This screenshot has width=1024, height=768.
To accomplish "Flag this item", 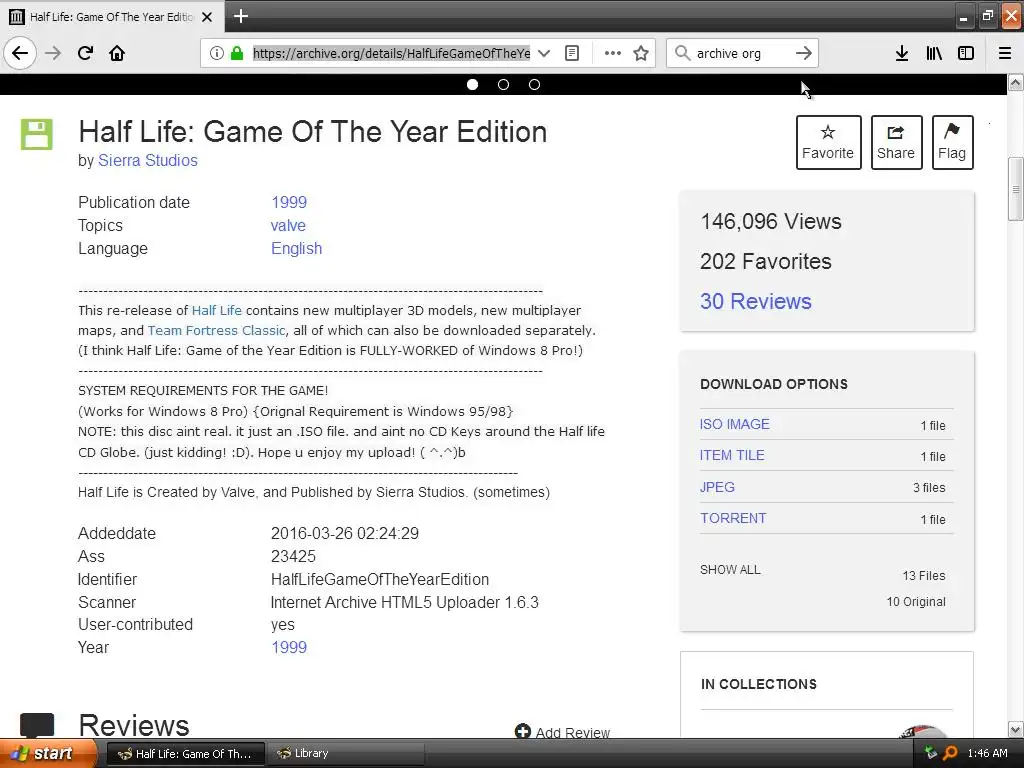I will tap(952, 142).
